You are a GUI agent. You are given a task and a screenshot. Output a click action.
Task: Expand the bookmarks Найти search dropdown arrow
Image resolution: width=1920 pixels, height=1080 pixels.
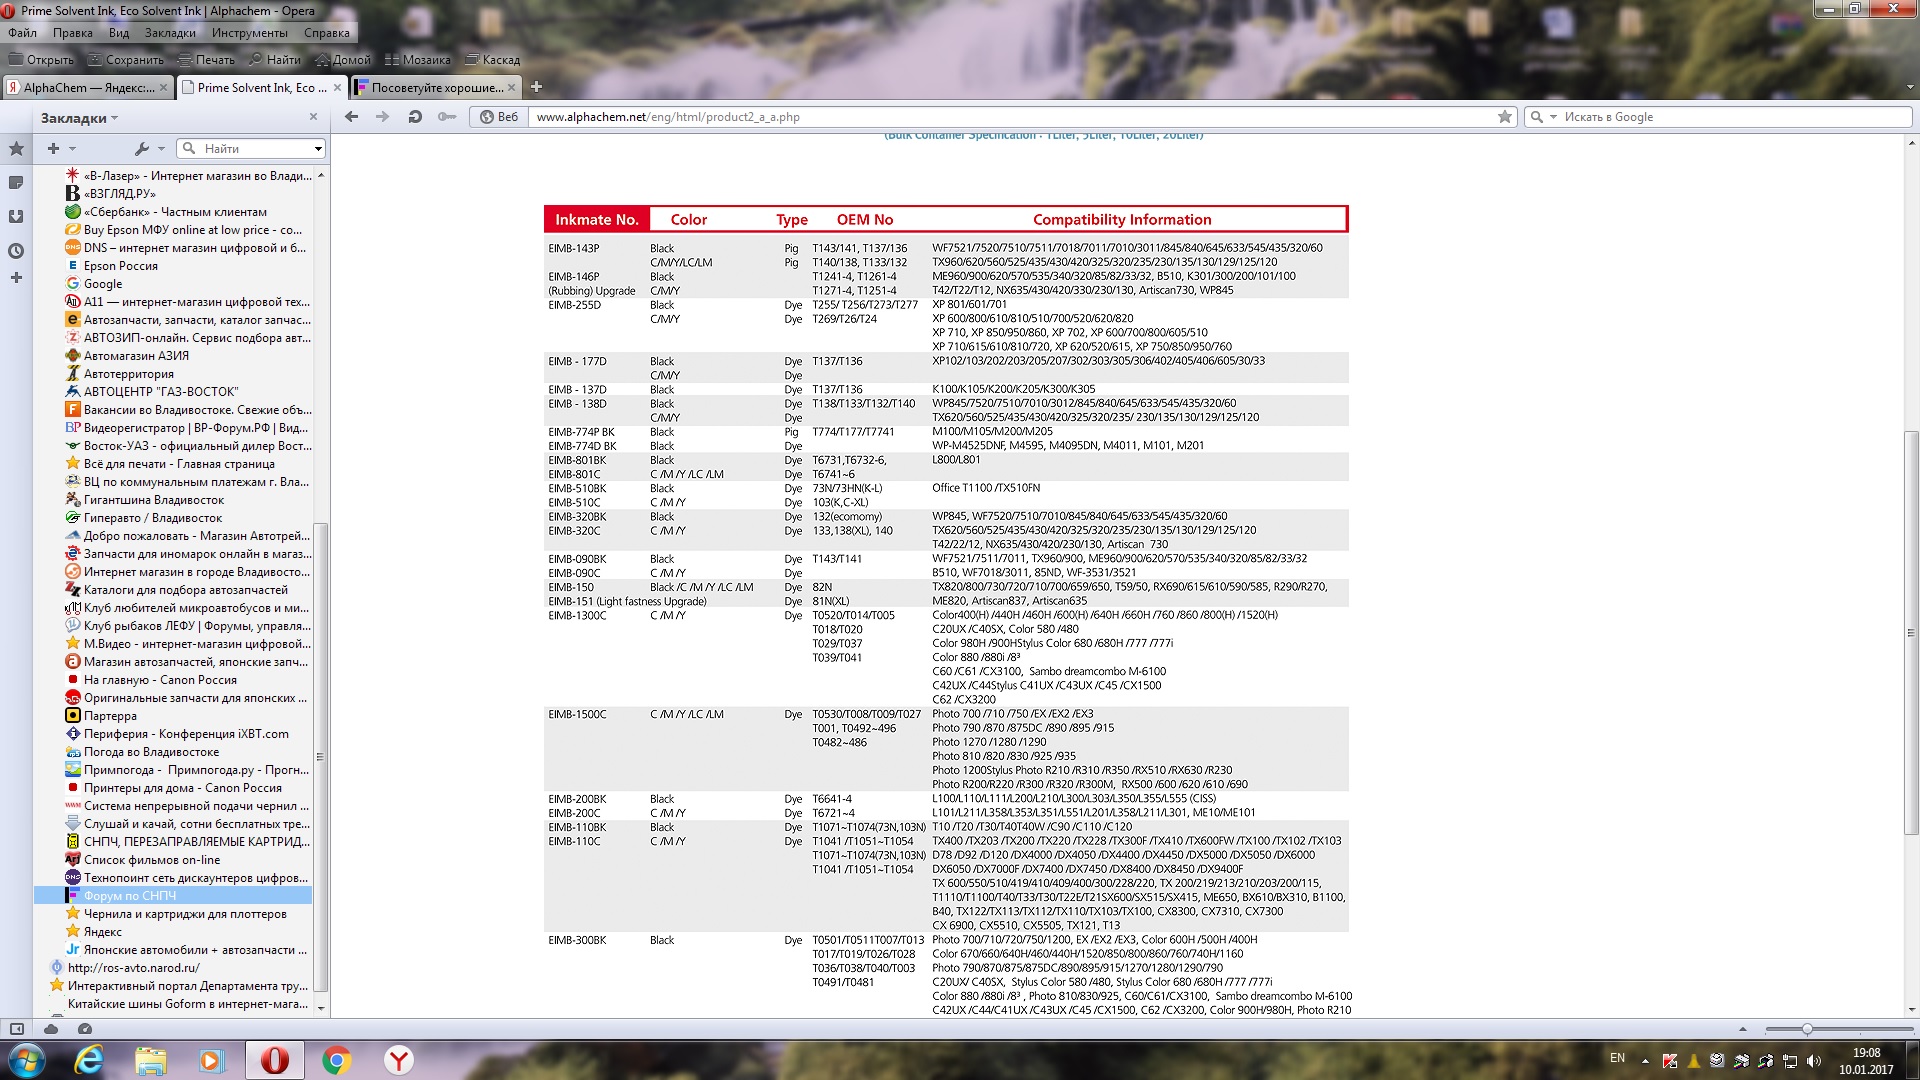tap(318, 149)
